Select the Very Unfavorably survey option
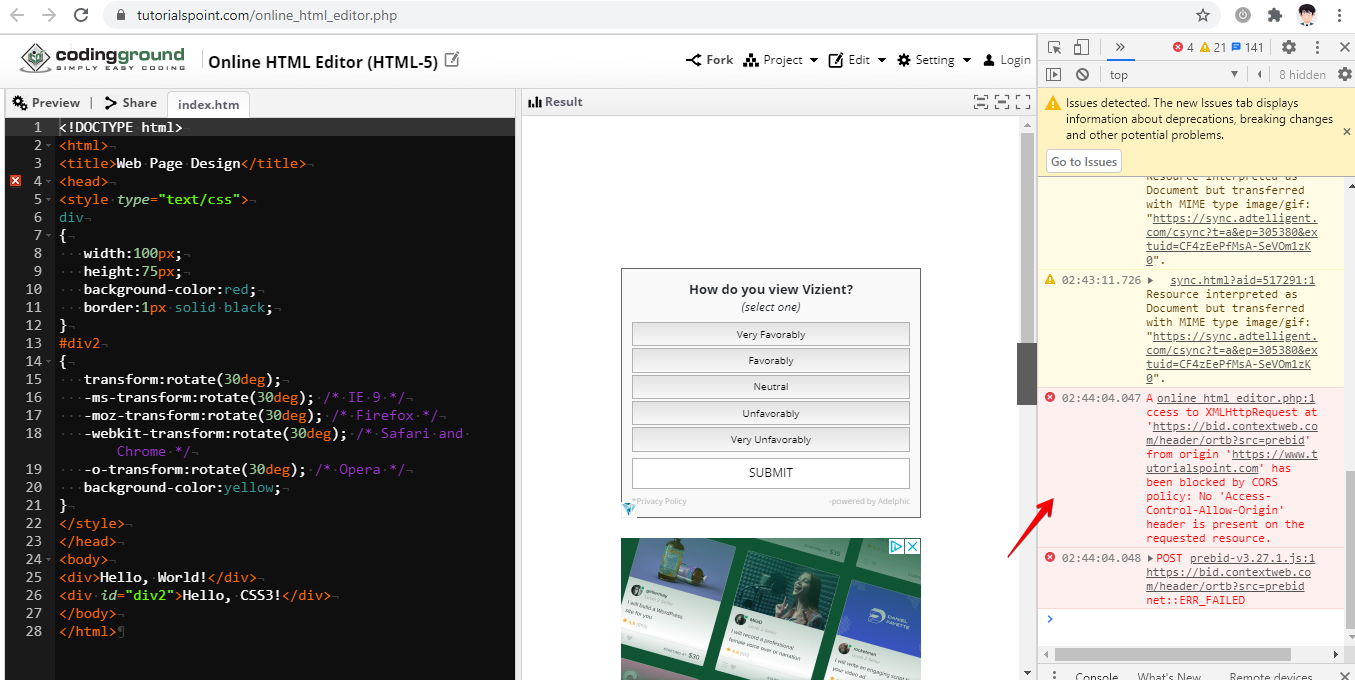The height and width of the screenshot is (680, 1355). pyautogui.click(x=770, y=439)
